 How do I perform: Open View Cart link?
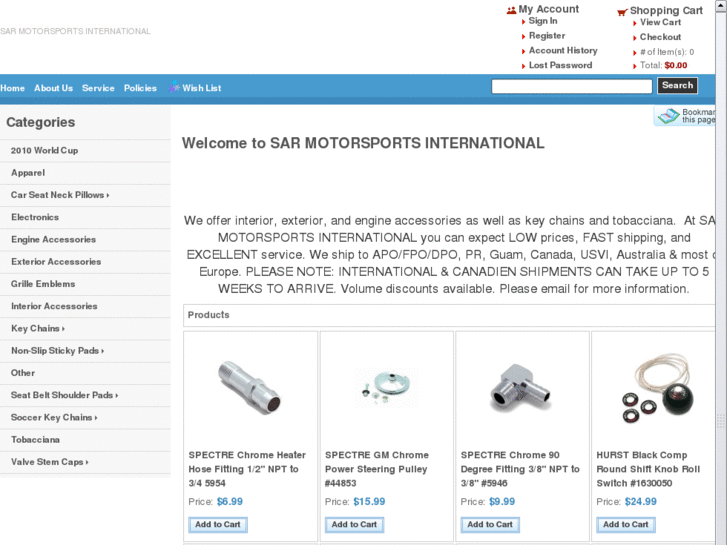pyautogui.click(x=660, y=22)
